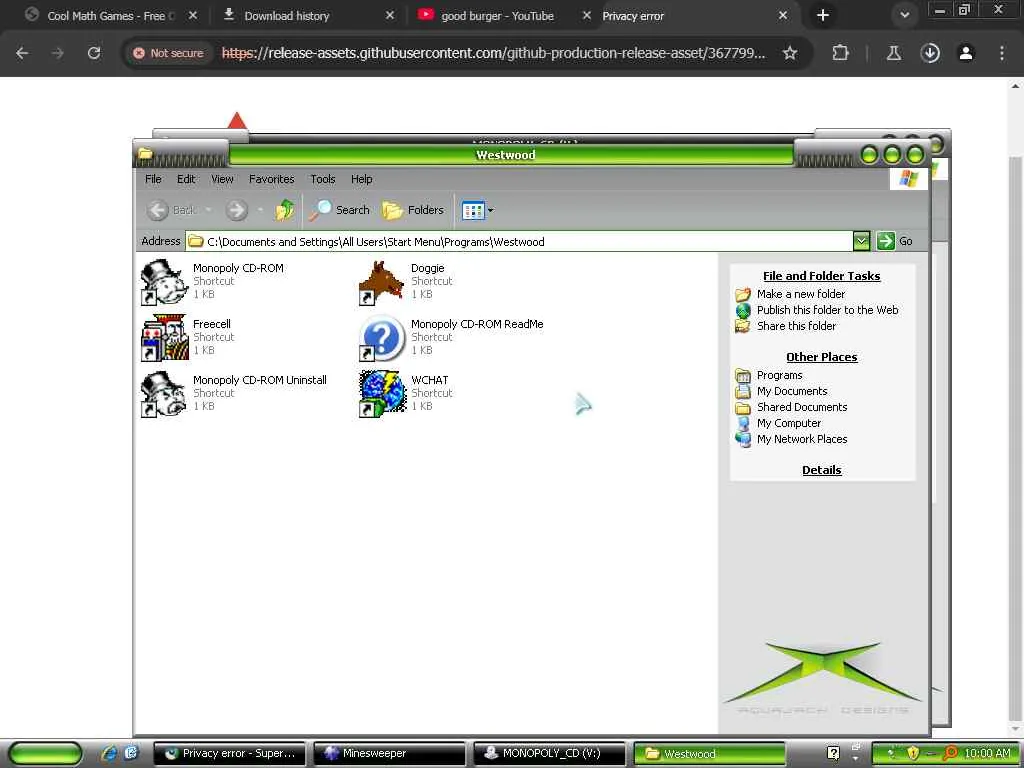The height and width of the screenshot is (768, 1024).
Task: Click the tab search dropdown arrow
Action: [904, 16]
